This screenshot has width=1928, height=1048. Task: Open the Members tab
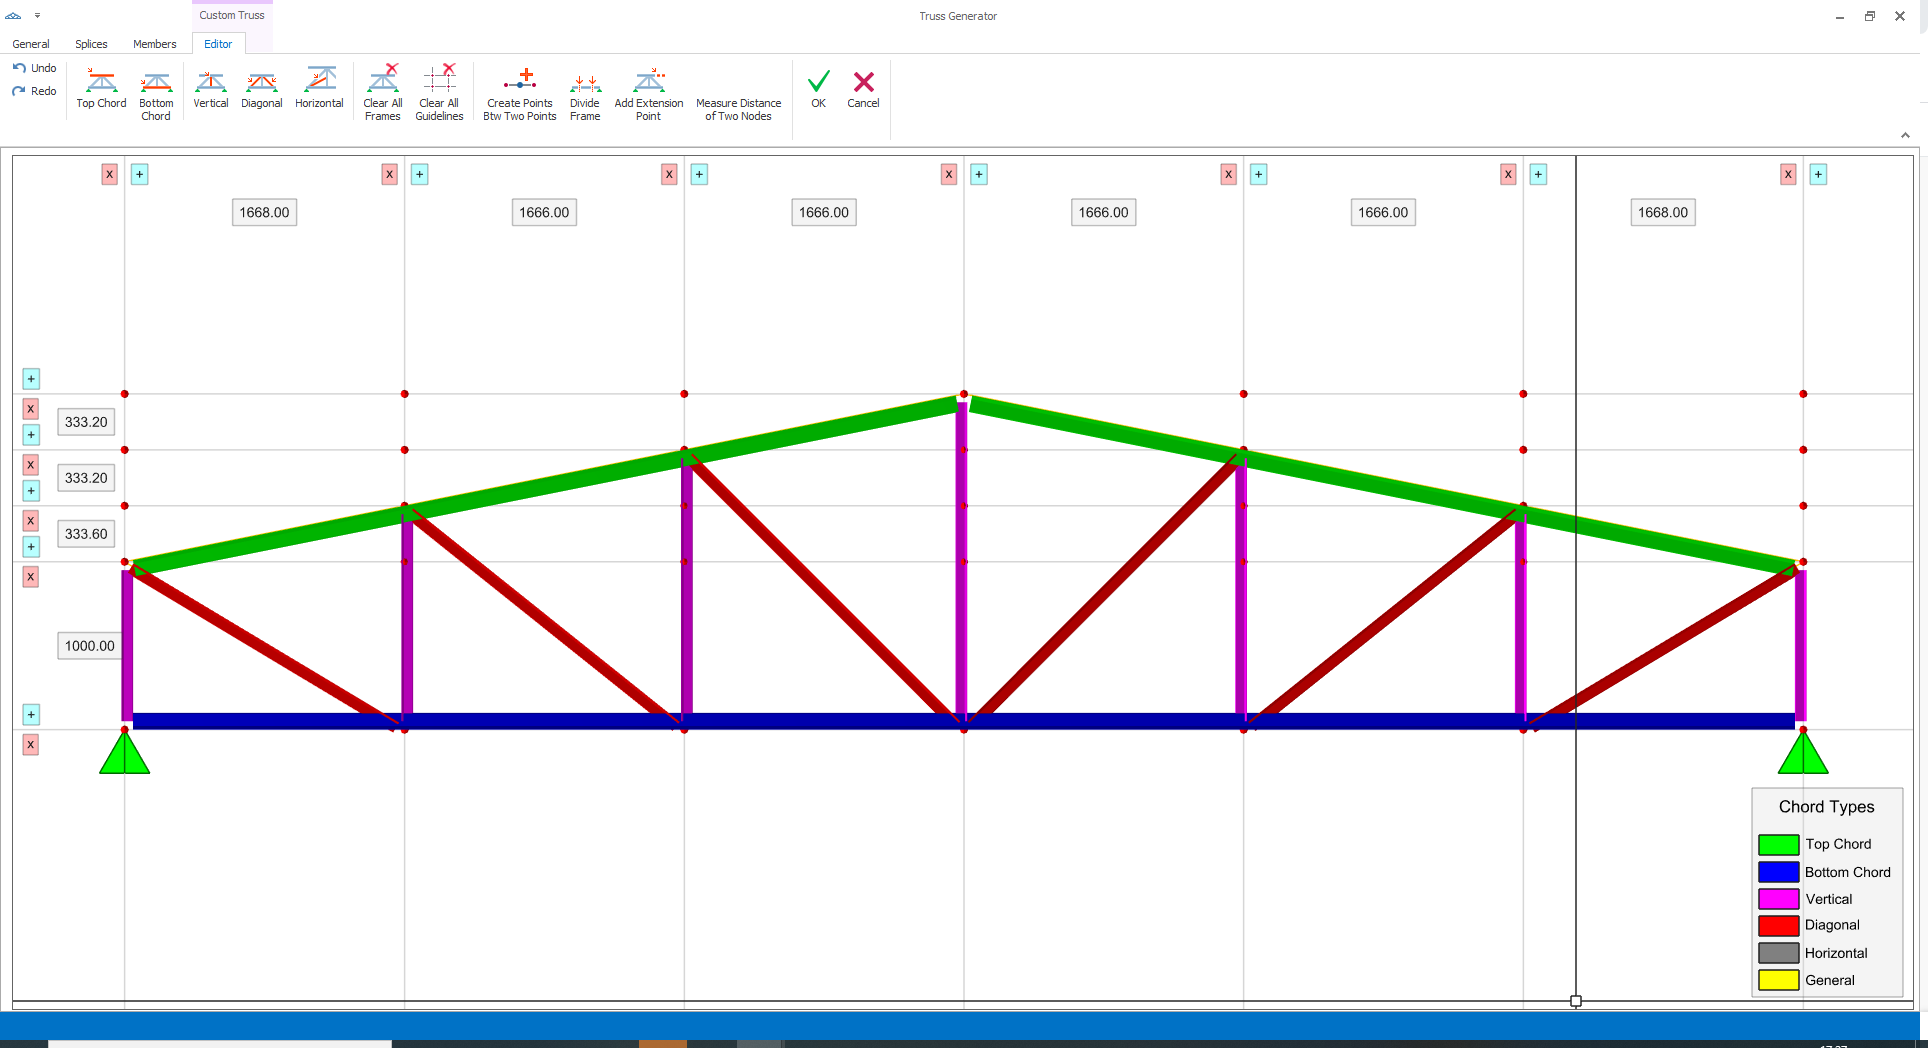click(154, 44)
